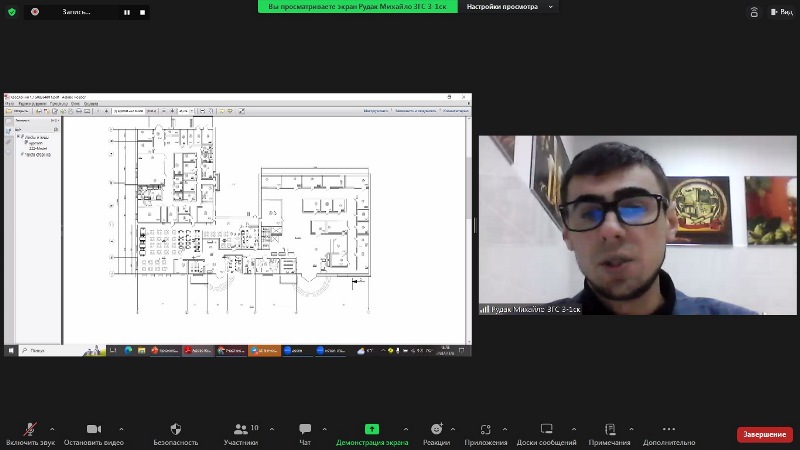The image size is (800, 450).
Task: Open Приложения apps panel
Action: pos(486,434)
